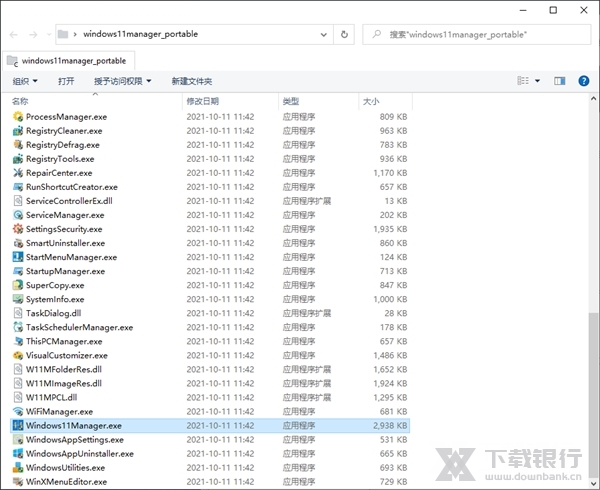Click the vertical scrollbar thumb

pyautogui.click(x=593, y=393)
